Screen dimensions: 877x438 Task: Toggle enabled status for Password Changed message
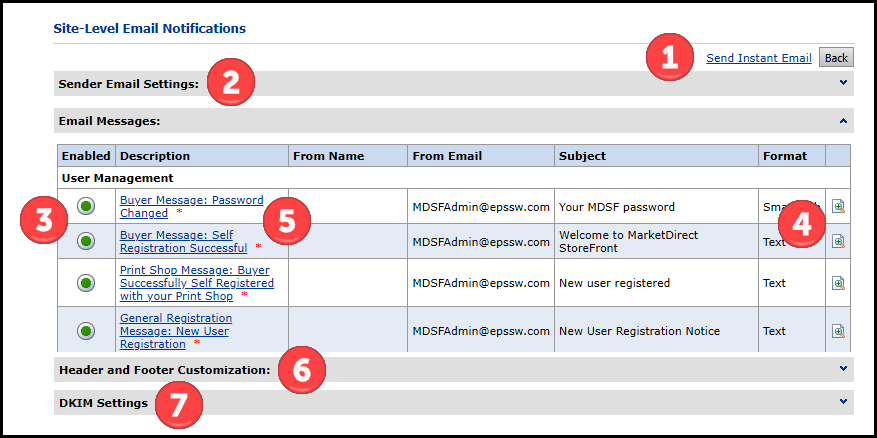point(86,207)
